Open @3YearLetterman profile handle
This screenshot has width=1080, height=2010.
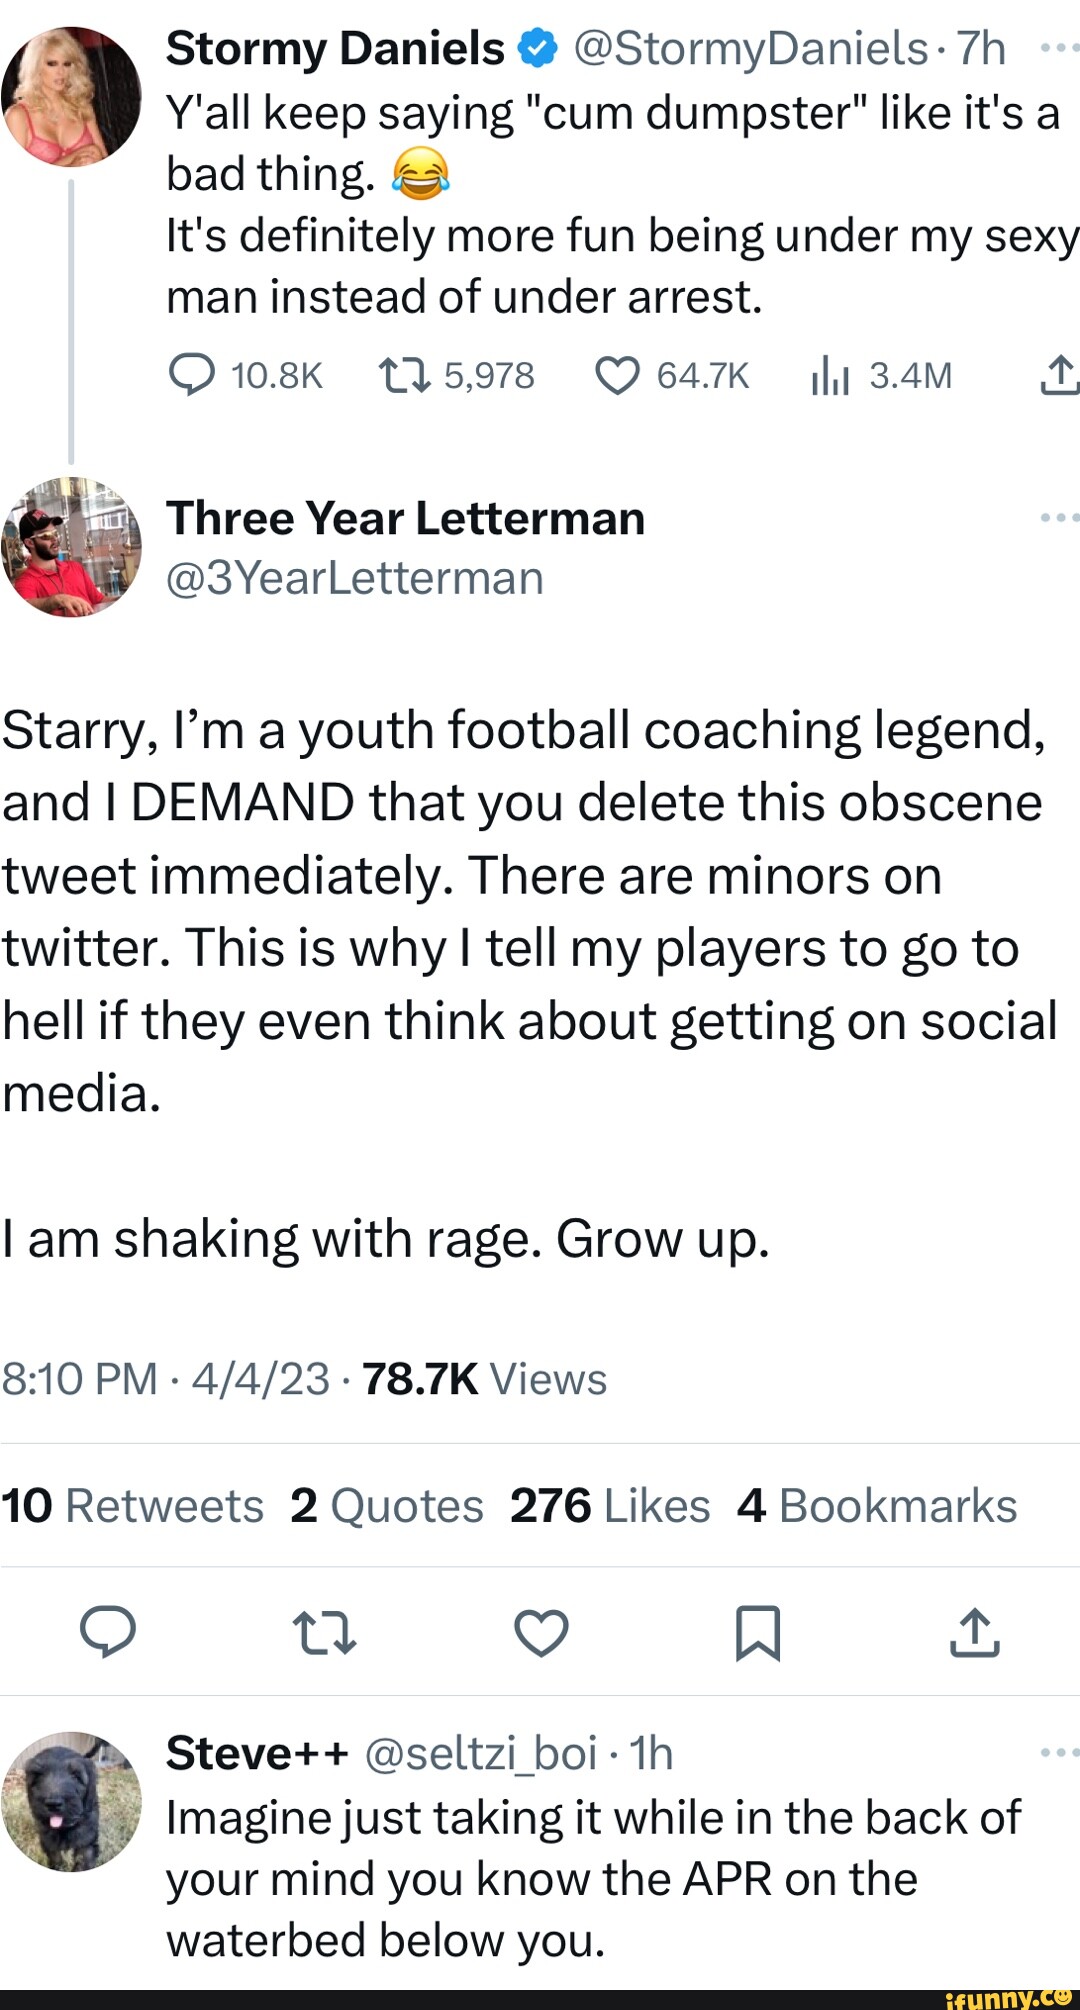pos(355,578)
